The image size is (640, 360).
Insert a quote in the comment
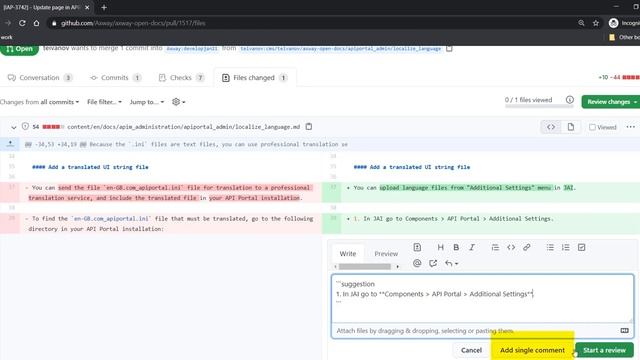(495, 247)
